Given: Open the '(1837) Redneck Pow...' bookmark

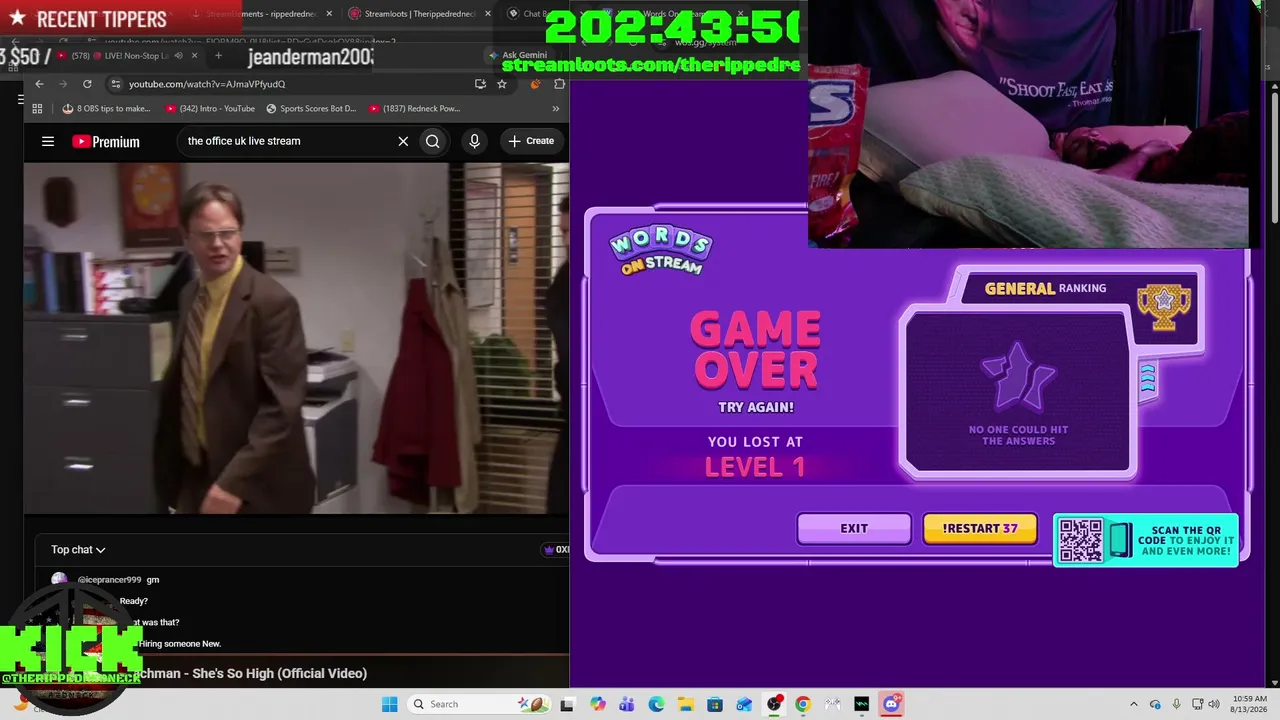Looking at the screenshot, I should [414, 108].
